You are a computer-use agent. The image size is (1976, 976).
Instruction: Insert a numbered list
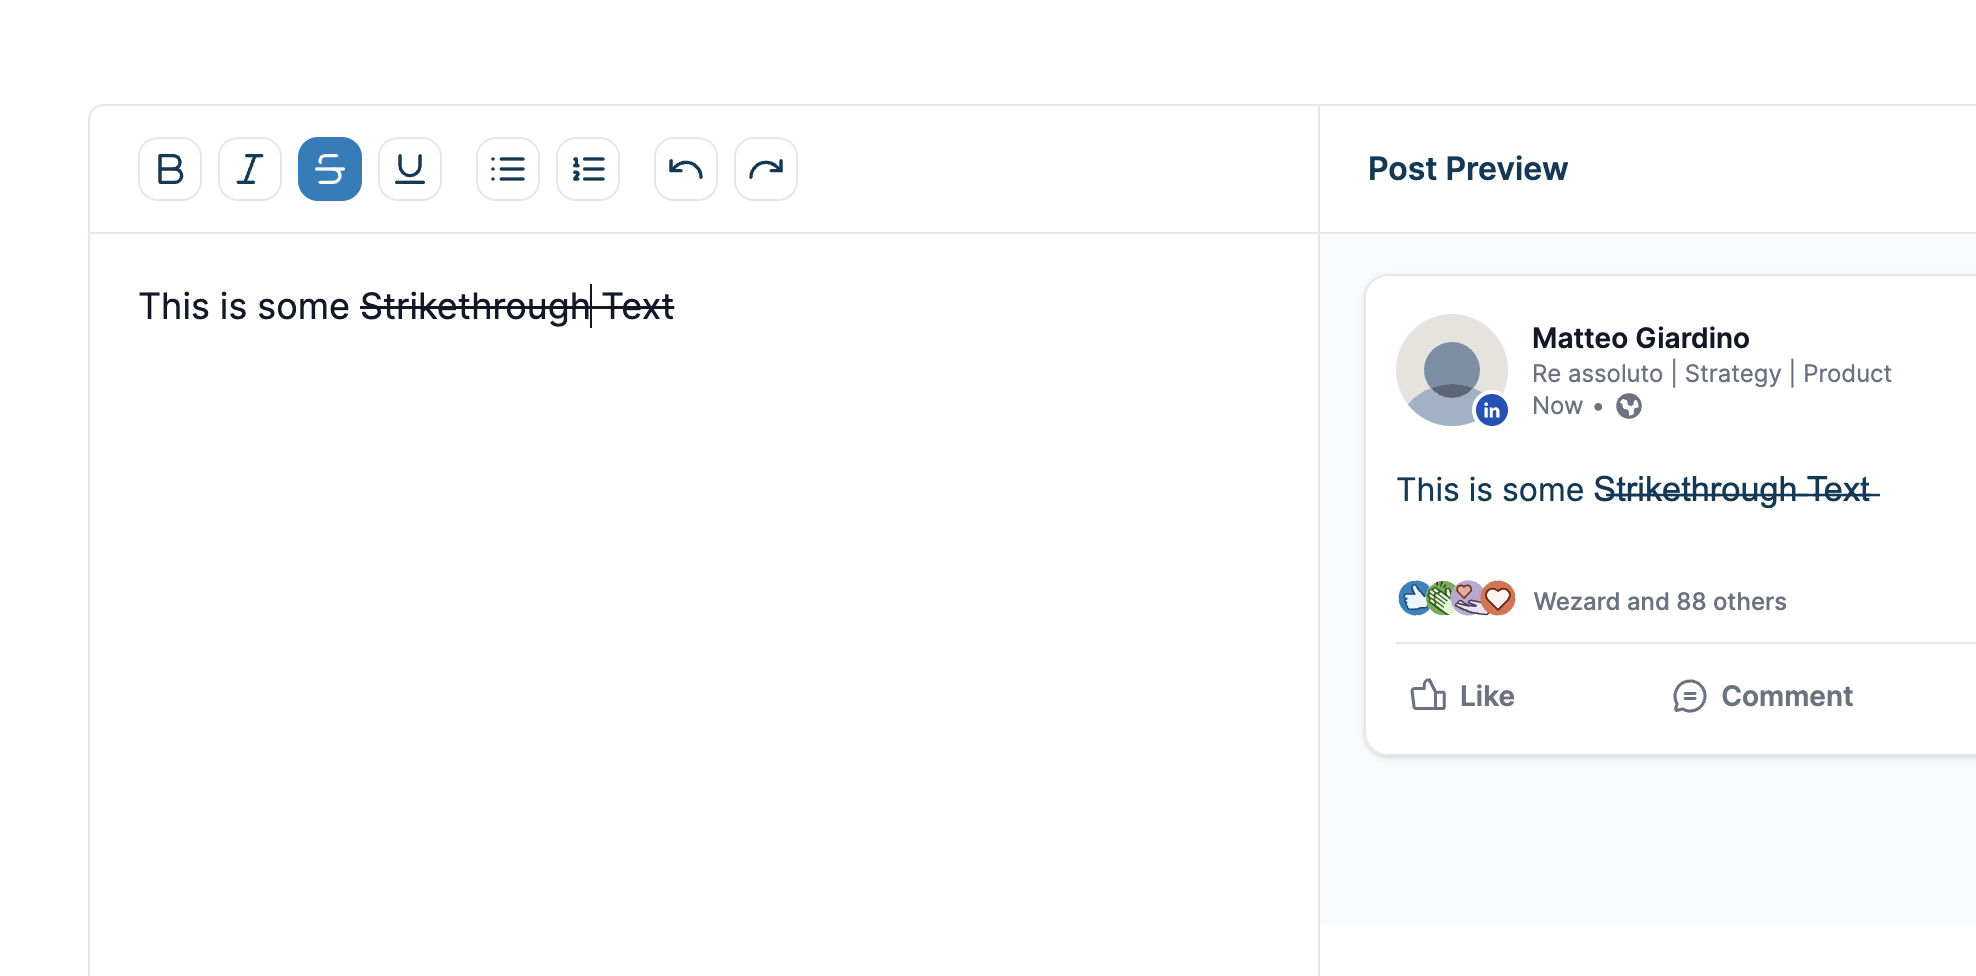(x=587, y=169)
